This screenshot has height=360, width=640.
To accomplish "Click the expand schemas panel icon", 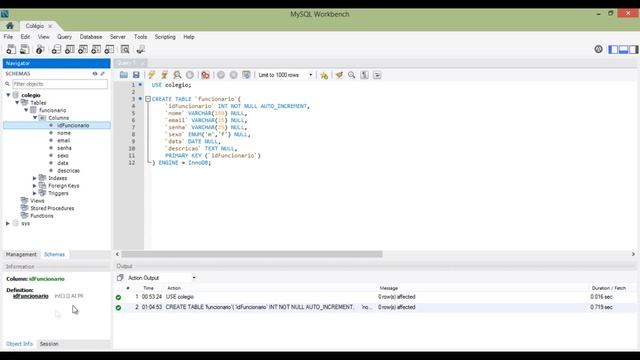I will point(103,73).
